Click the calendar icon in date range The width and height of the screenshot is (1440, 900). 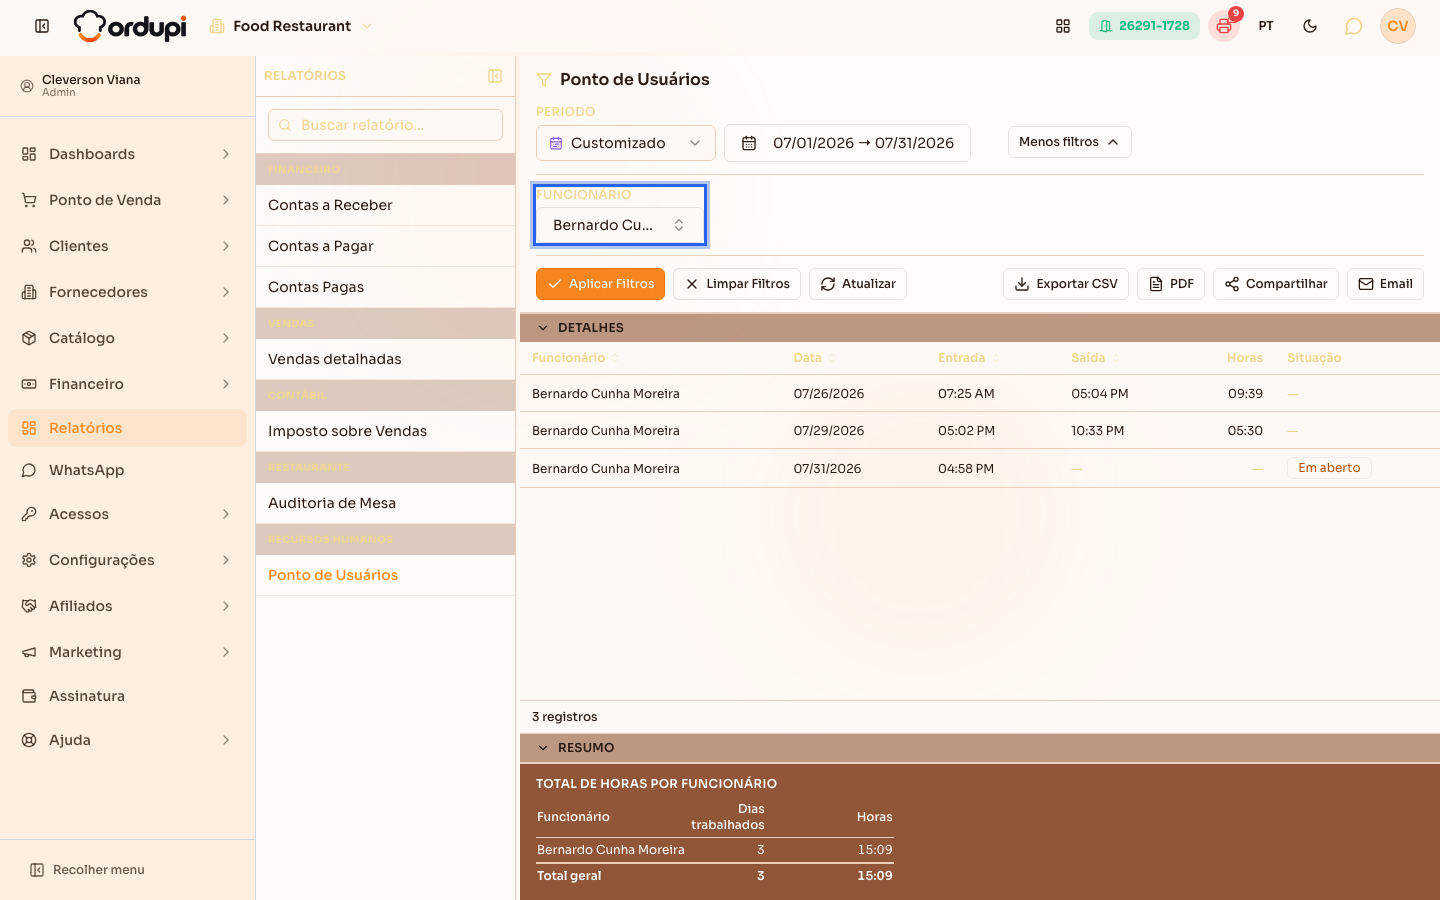tap(748, 143)
